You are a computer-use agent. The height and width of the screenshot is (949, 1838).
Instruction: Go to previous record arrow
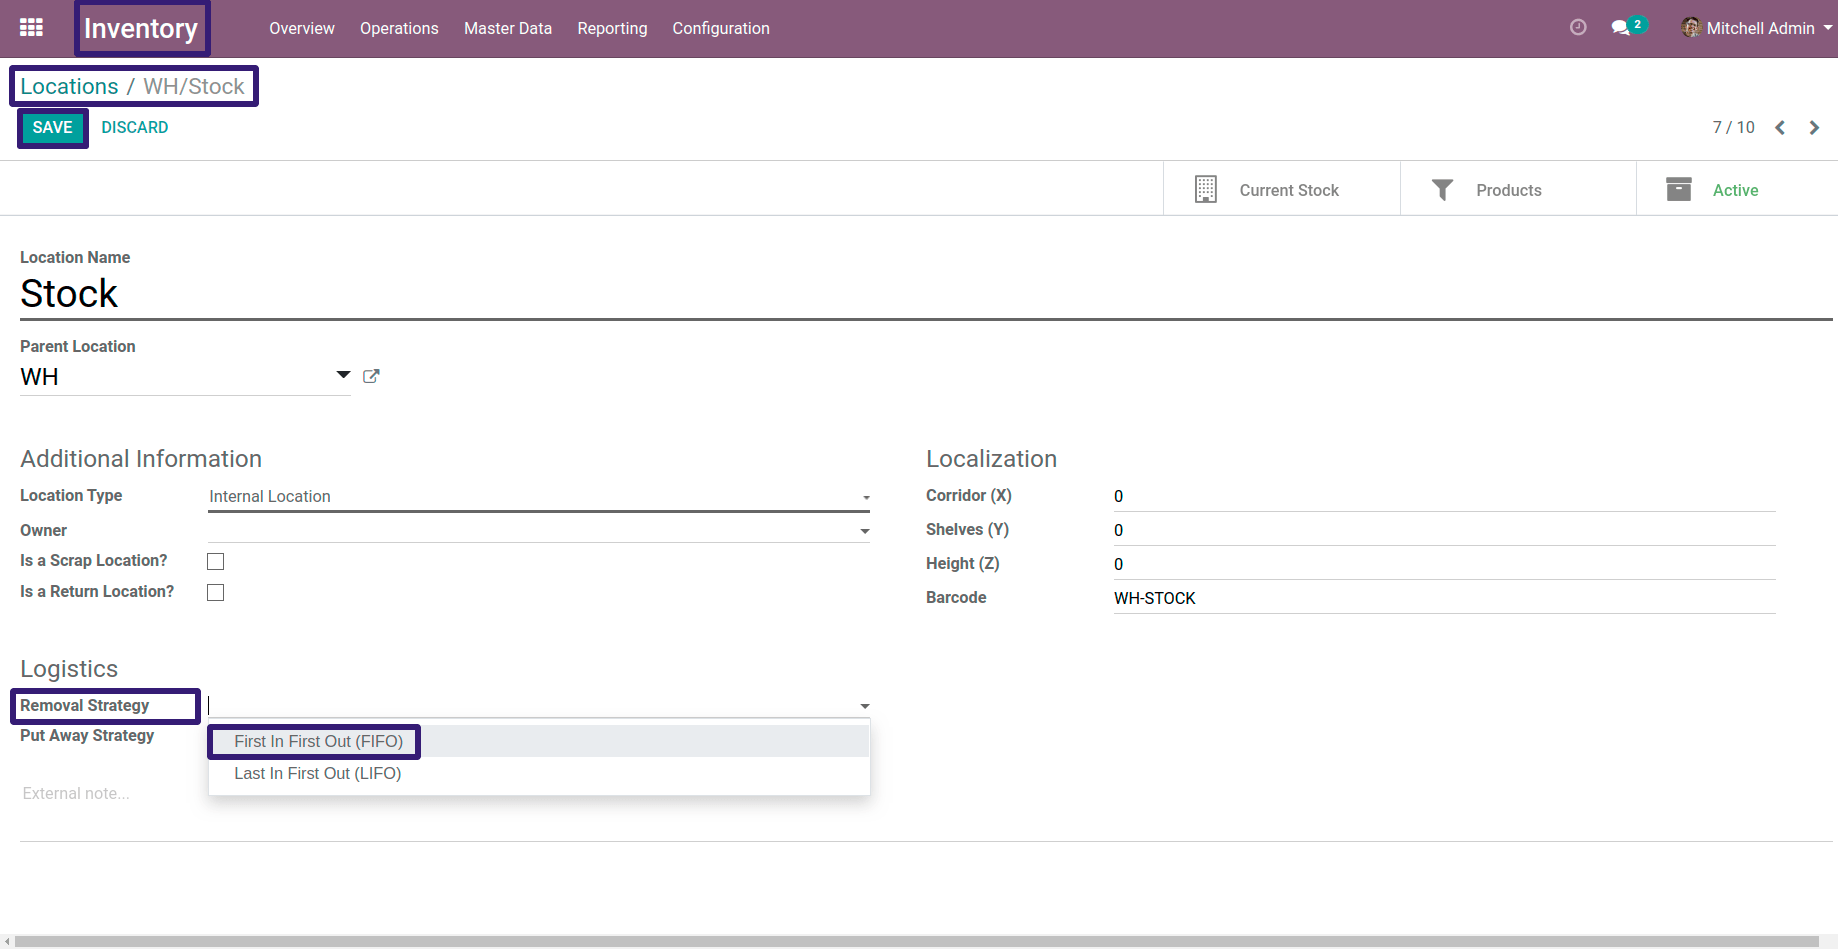tap(1780, 128)
